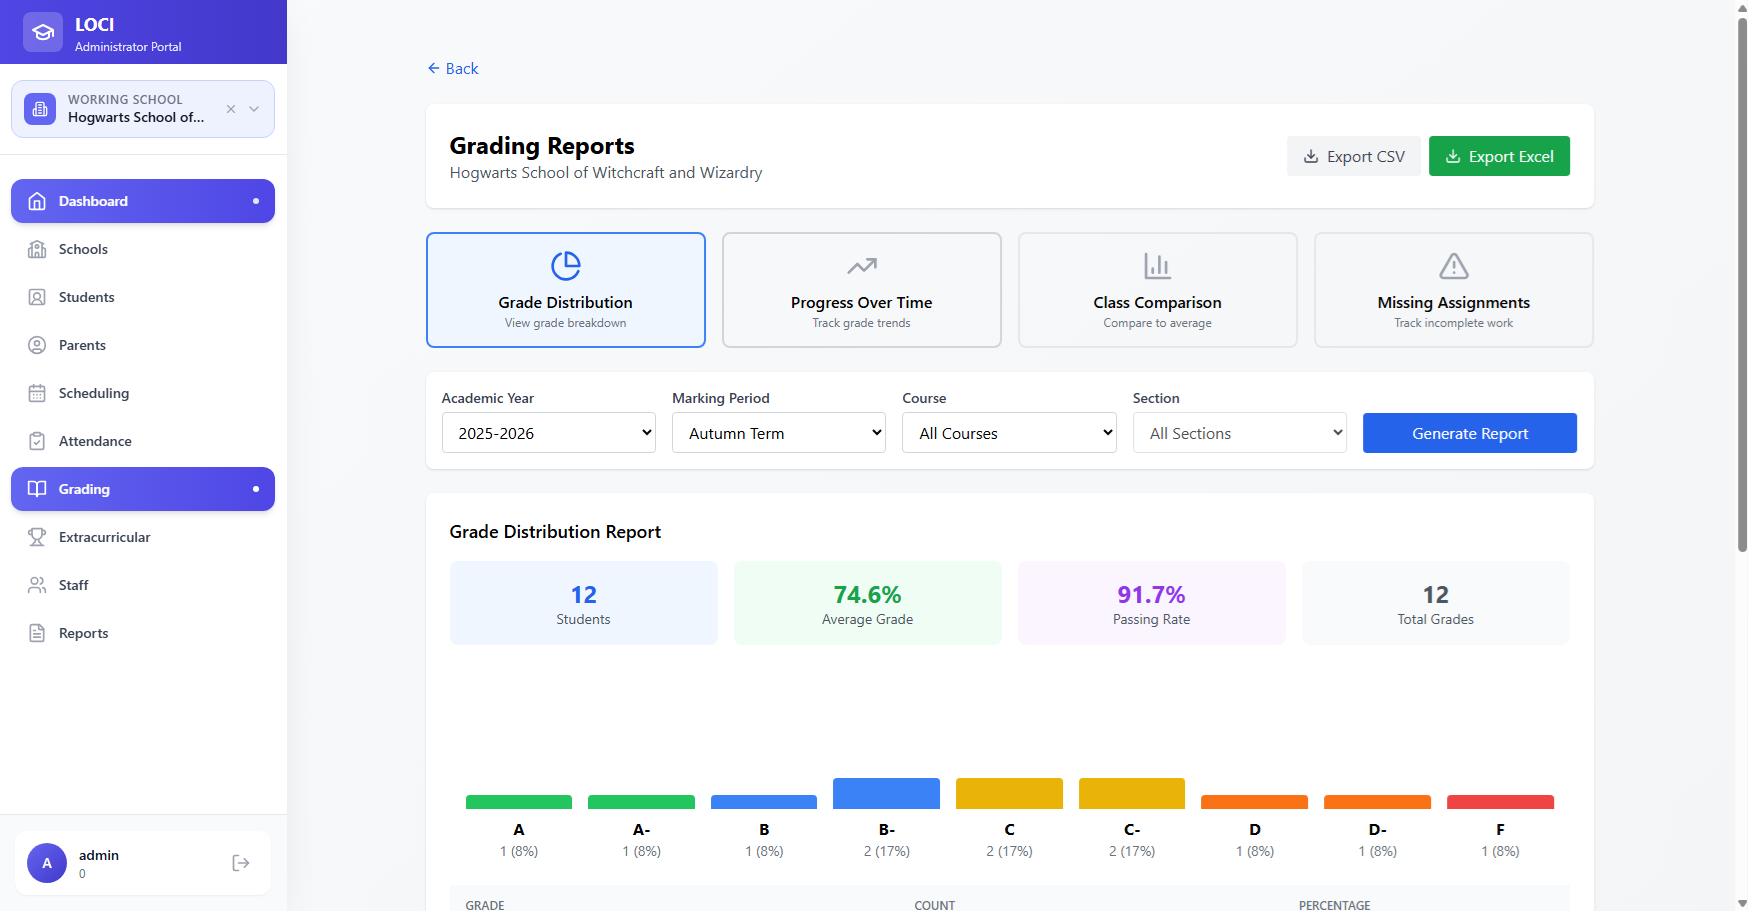
Task: Click the Attendance clipboard icon
Action: [37, 441]
